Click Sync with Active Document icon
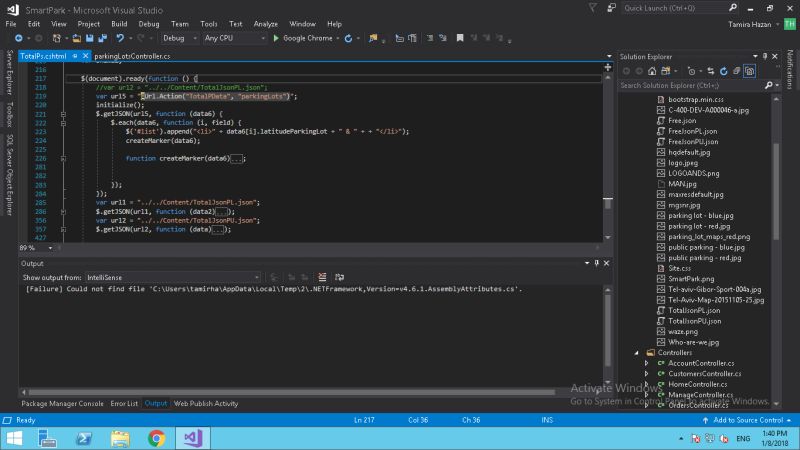This screenshot has height=450, width=800. [x=711, y=71]
